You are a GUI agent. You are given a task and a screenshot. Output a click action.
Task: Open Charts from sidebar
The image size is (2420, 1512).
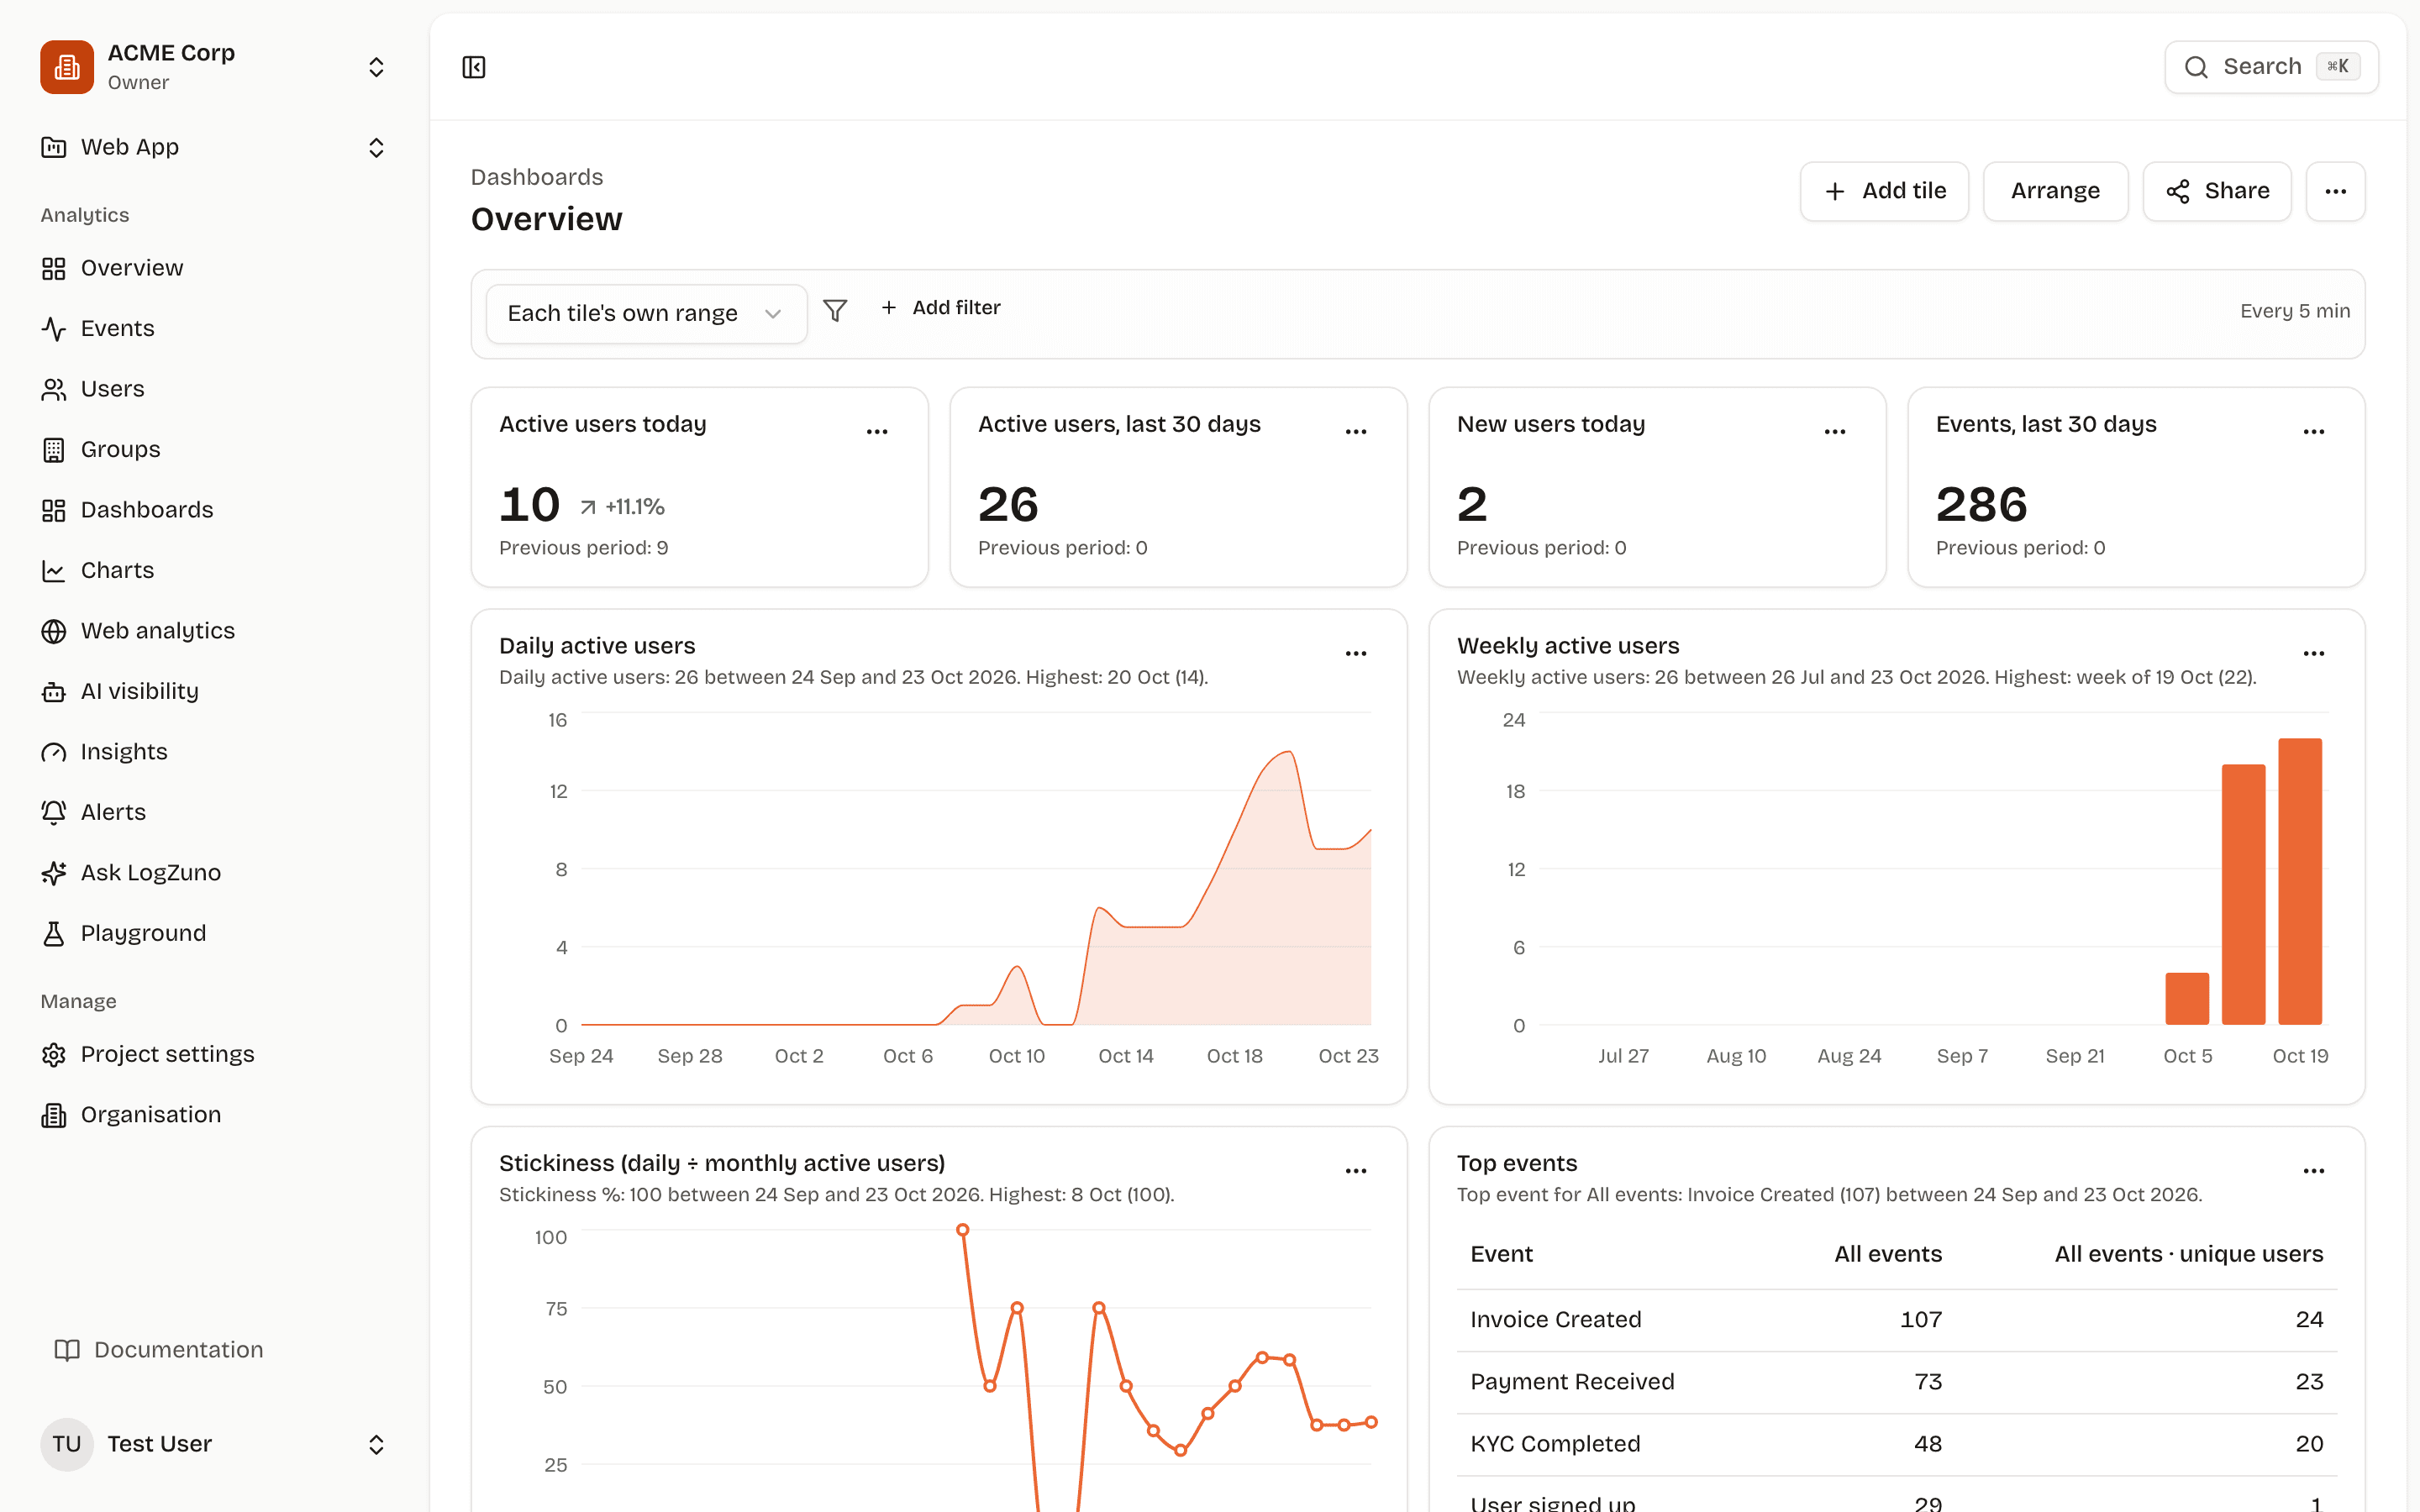pyautogui.click(x=98, y=570)
